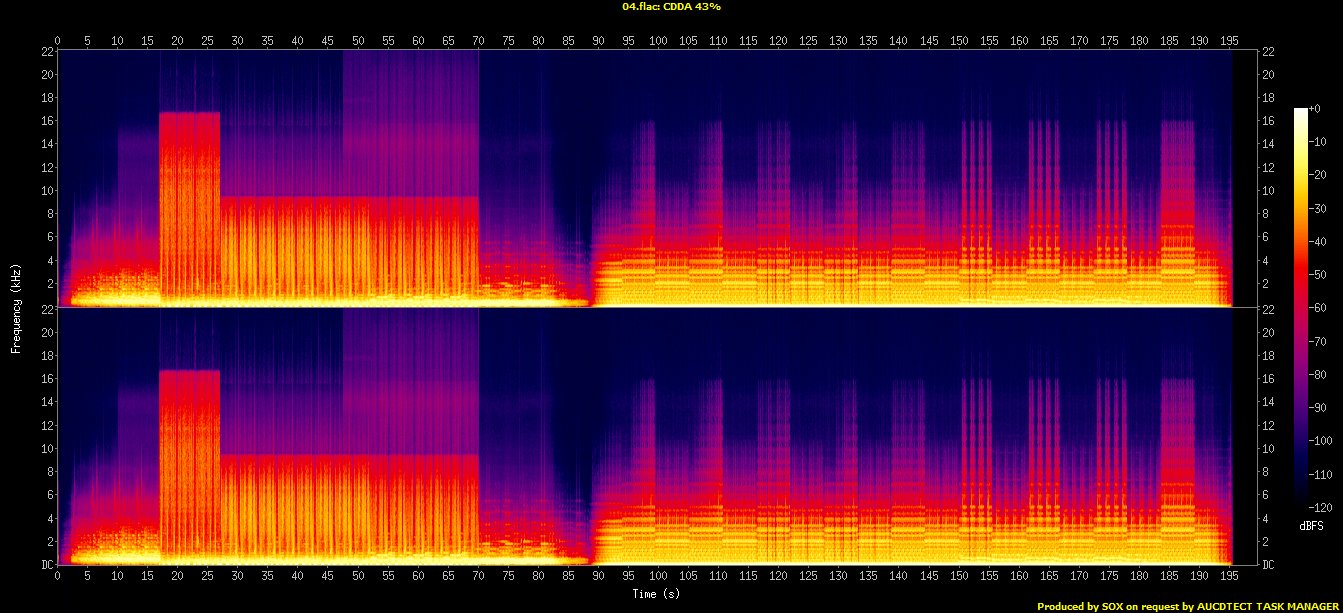
Task: Click the '-30' value on dBFS scale
Action: click(x=1317, y=206)
